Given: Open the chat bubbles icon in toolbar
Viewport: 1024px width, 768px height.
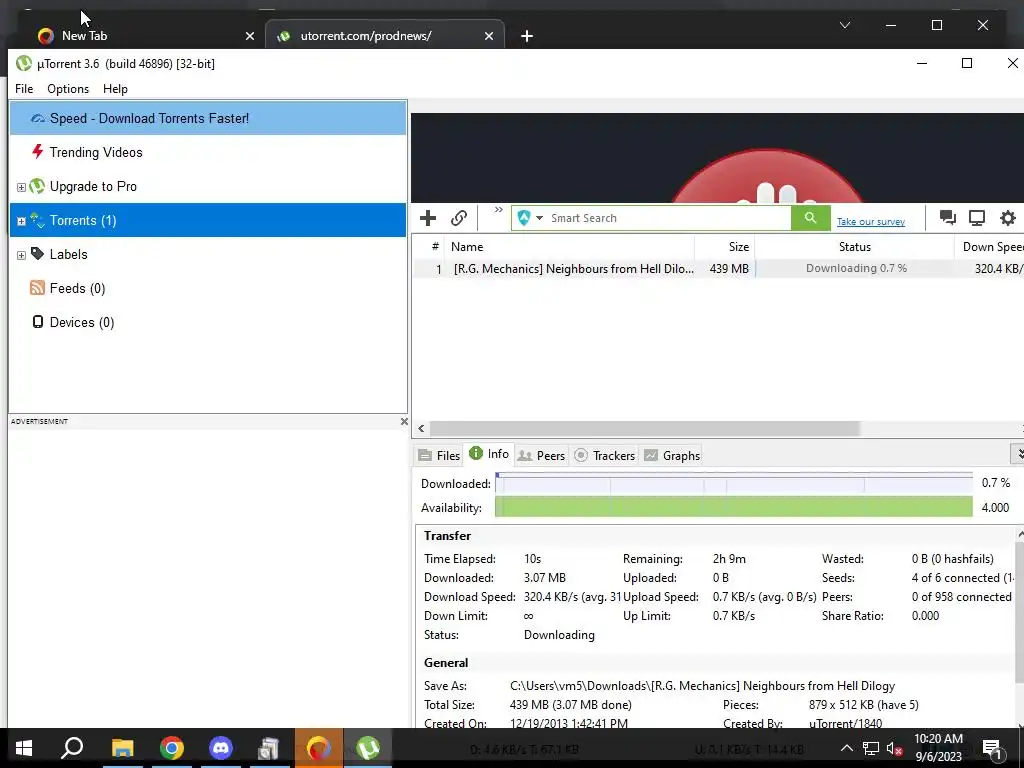Looking at the screenshot, I should click(x=948, y=218).
